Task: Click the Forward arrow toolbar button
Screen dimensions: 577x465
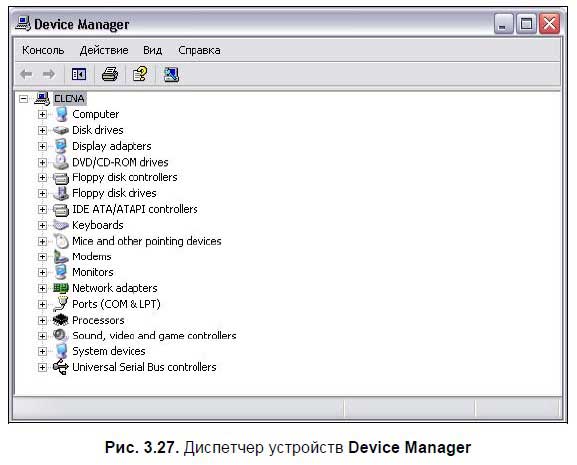Action: (49, 74)
